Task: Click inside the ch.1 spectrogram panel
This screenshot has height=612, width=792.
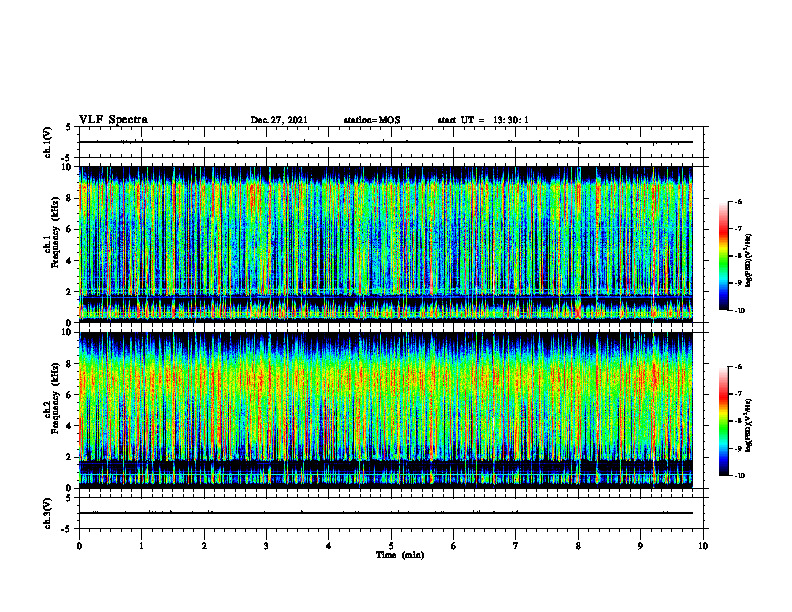Action: tap(386, 244)
